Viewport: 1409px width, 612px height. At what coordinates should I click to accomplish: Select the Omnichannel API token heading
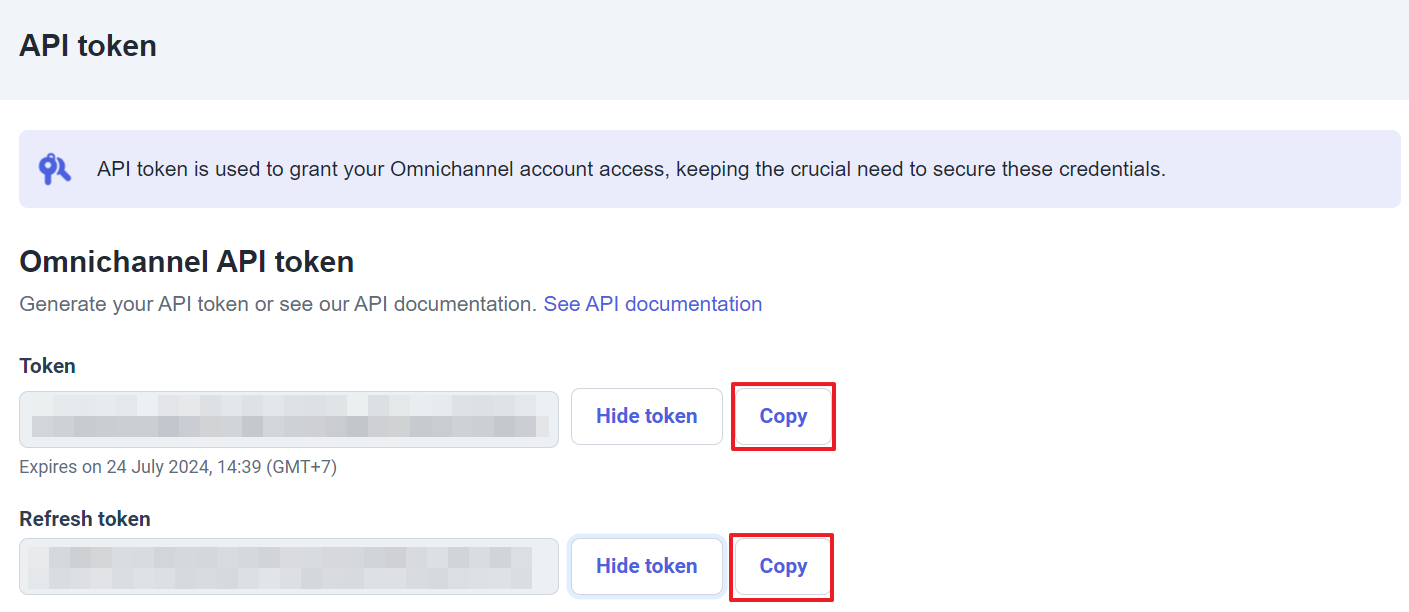coord(187,262)
